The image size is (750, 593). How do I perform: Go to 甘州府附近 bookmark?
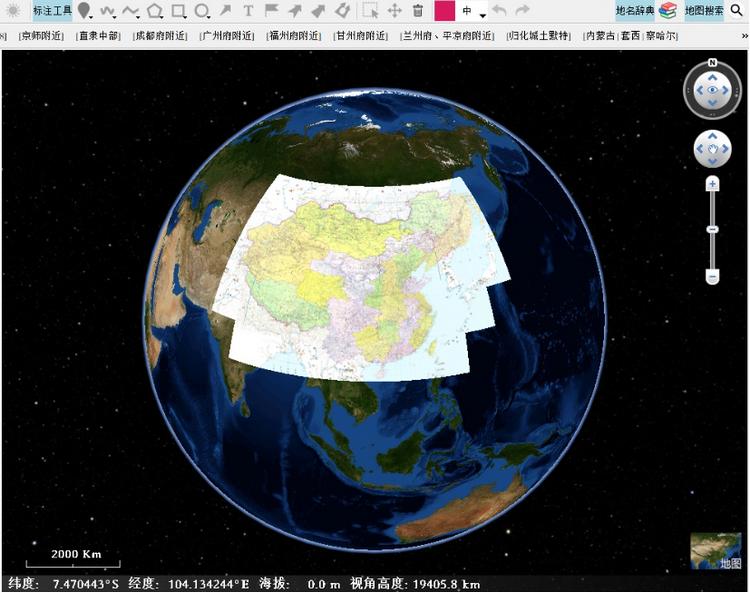(361, 36)
